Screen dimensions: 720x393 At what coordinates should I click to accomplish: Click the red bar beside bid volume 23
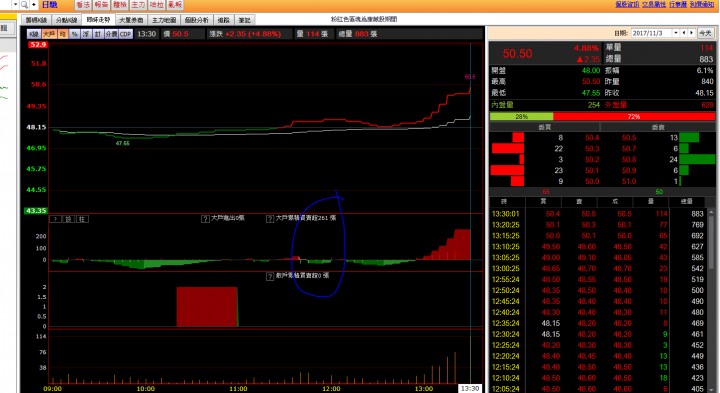pyautogui.click(x=507, y=170)
